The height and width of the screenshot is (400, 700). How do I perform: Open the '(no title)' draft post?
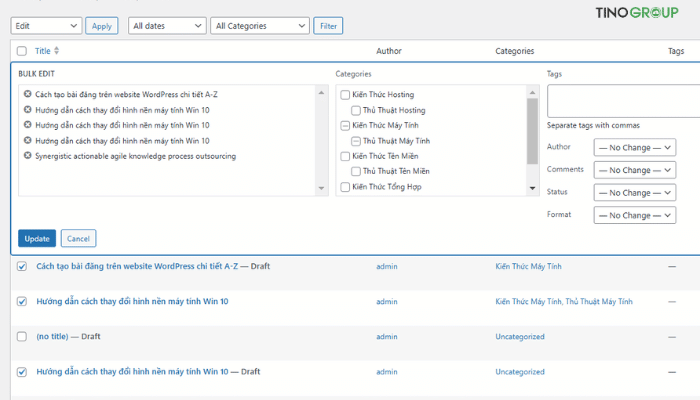pyautogui.click(x=52, y=336)
